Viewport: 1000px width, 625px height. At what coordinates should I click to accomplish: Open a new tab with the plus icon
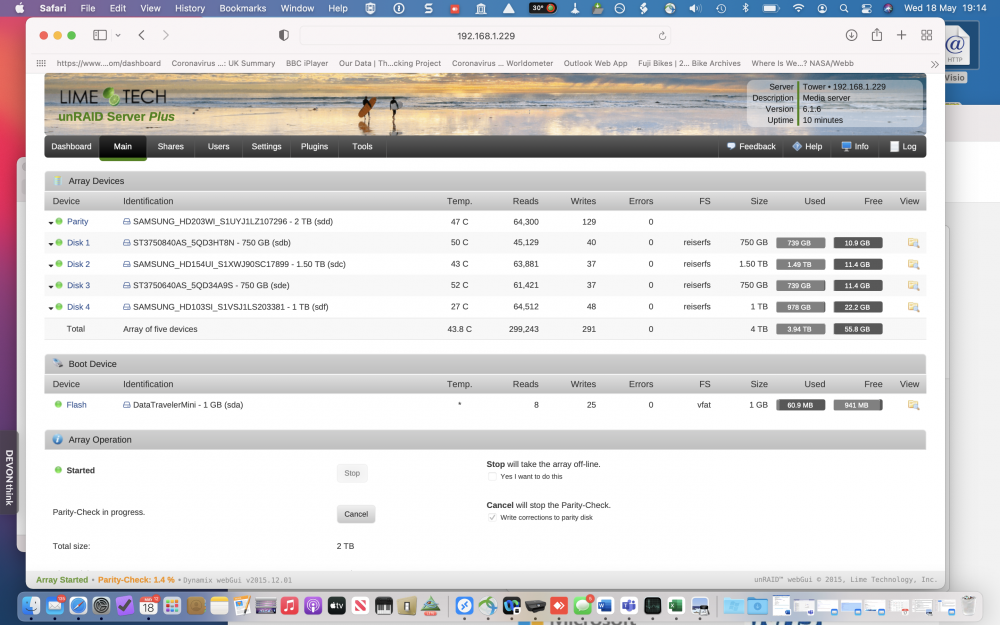pos(901,35)
